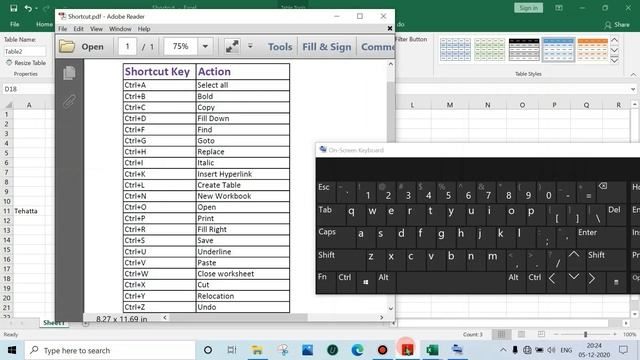The image size is (640, 360).
Task: Open the File menu in Adobe Reader
Action: 62,29
